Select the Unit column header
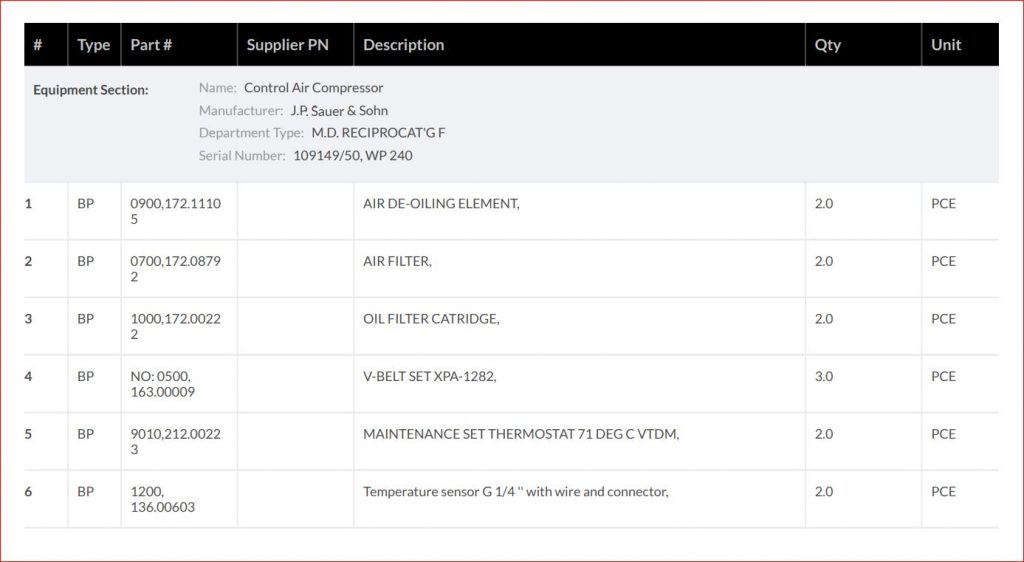Screen dimensions: 1024x562 pyautogui.click(x=945, y=45)
